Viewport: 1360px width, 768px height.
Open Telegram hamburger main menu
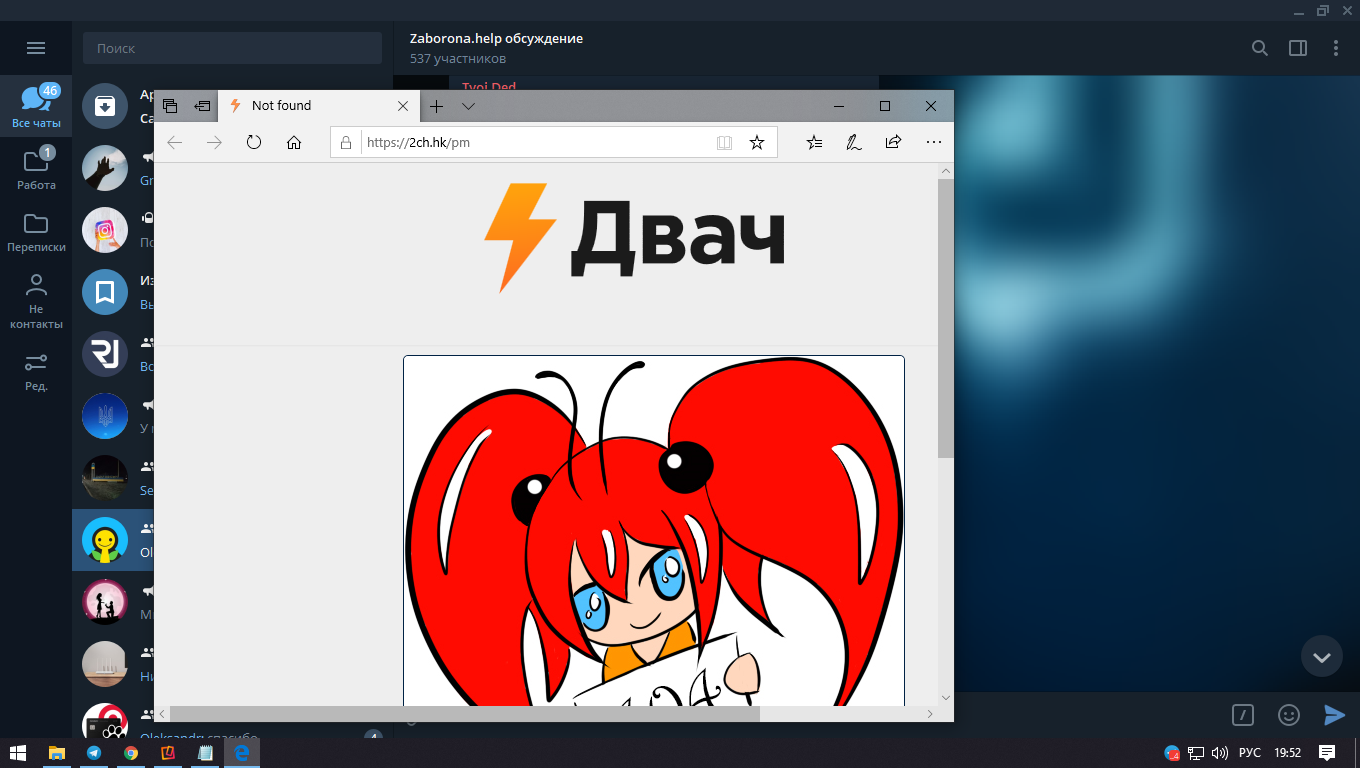tap(36, 48)
